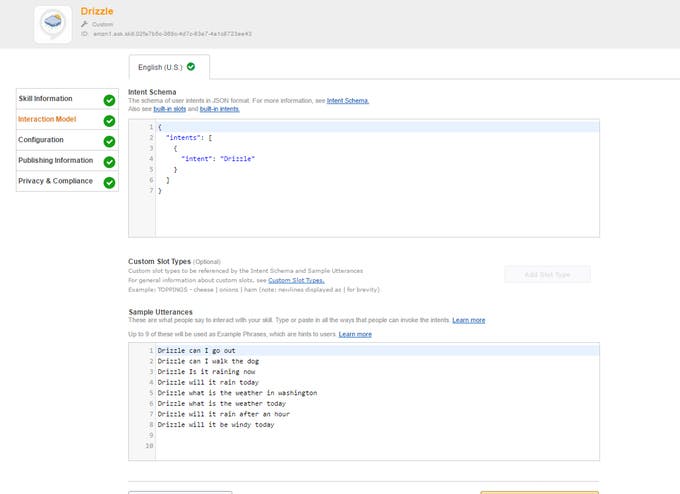
Task: Select Interaction Model section
Action: pos(67,119)
